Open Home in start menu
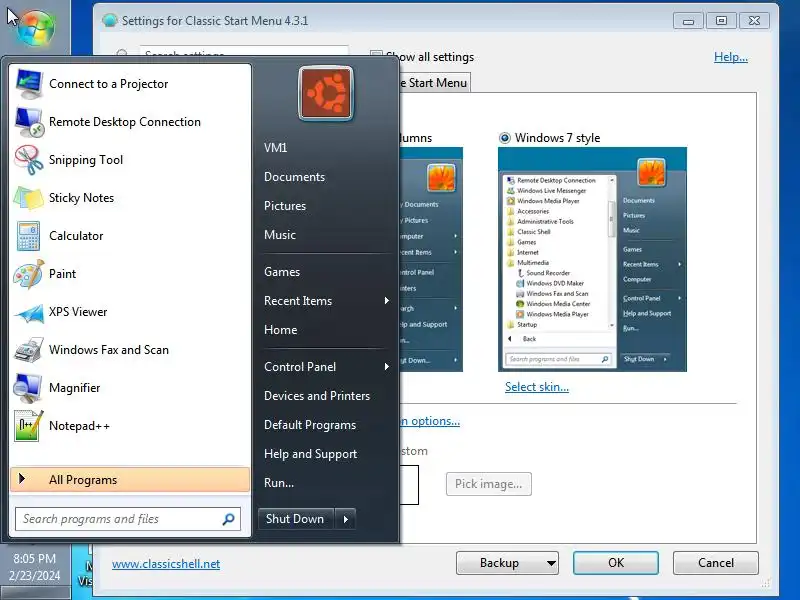800x600 pixels. (x=281, y=330)
